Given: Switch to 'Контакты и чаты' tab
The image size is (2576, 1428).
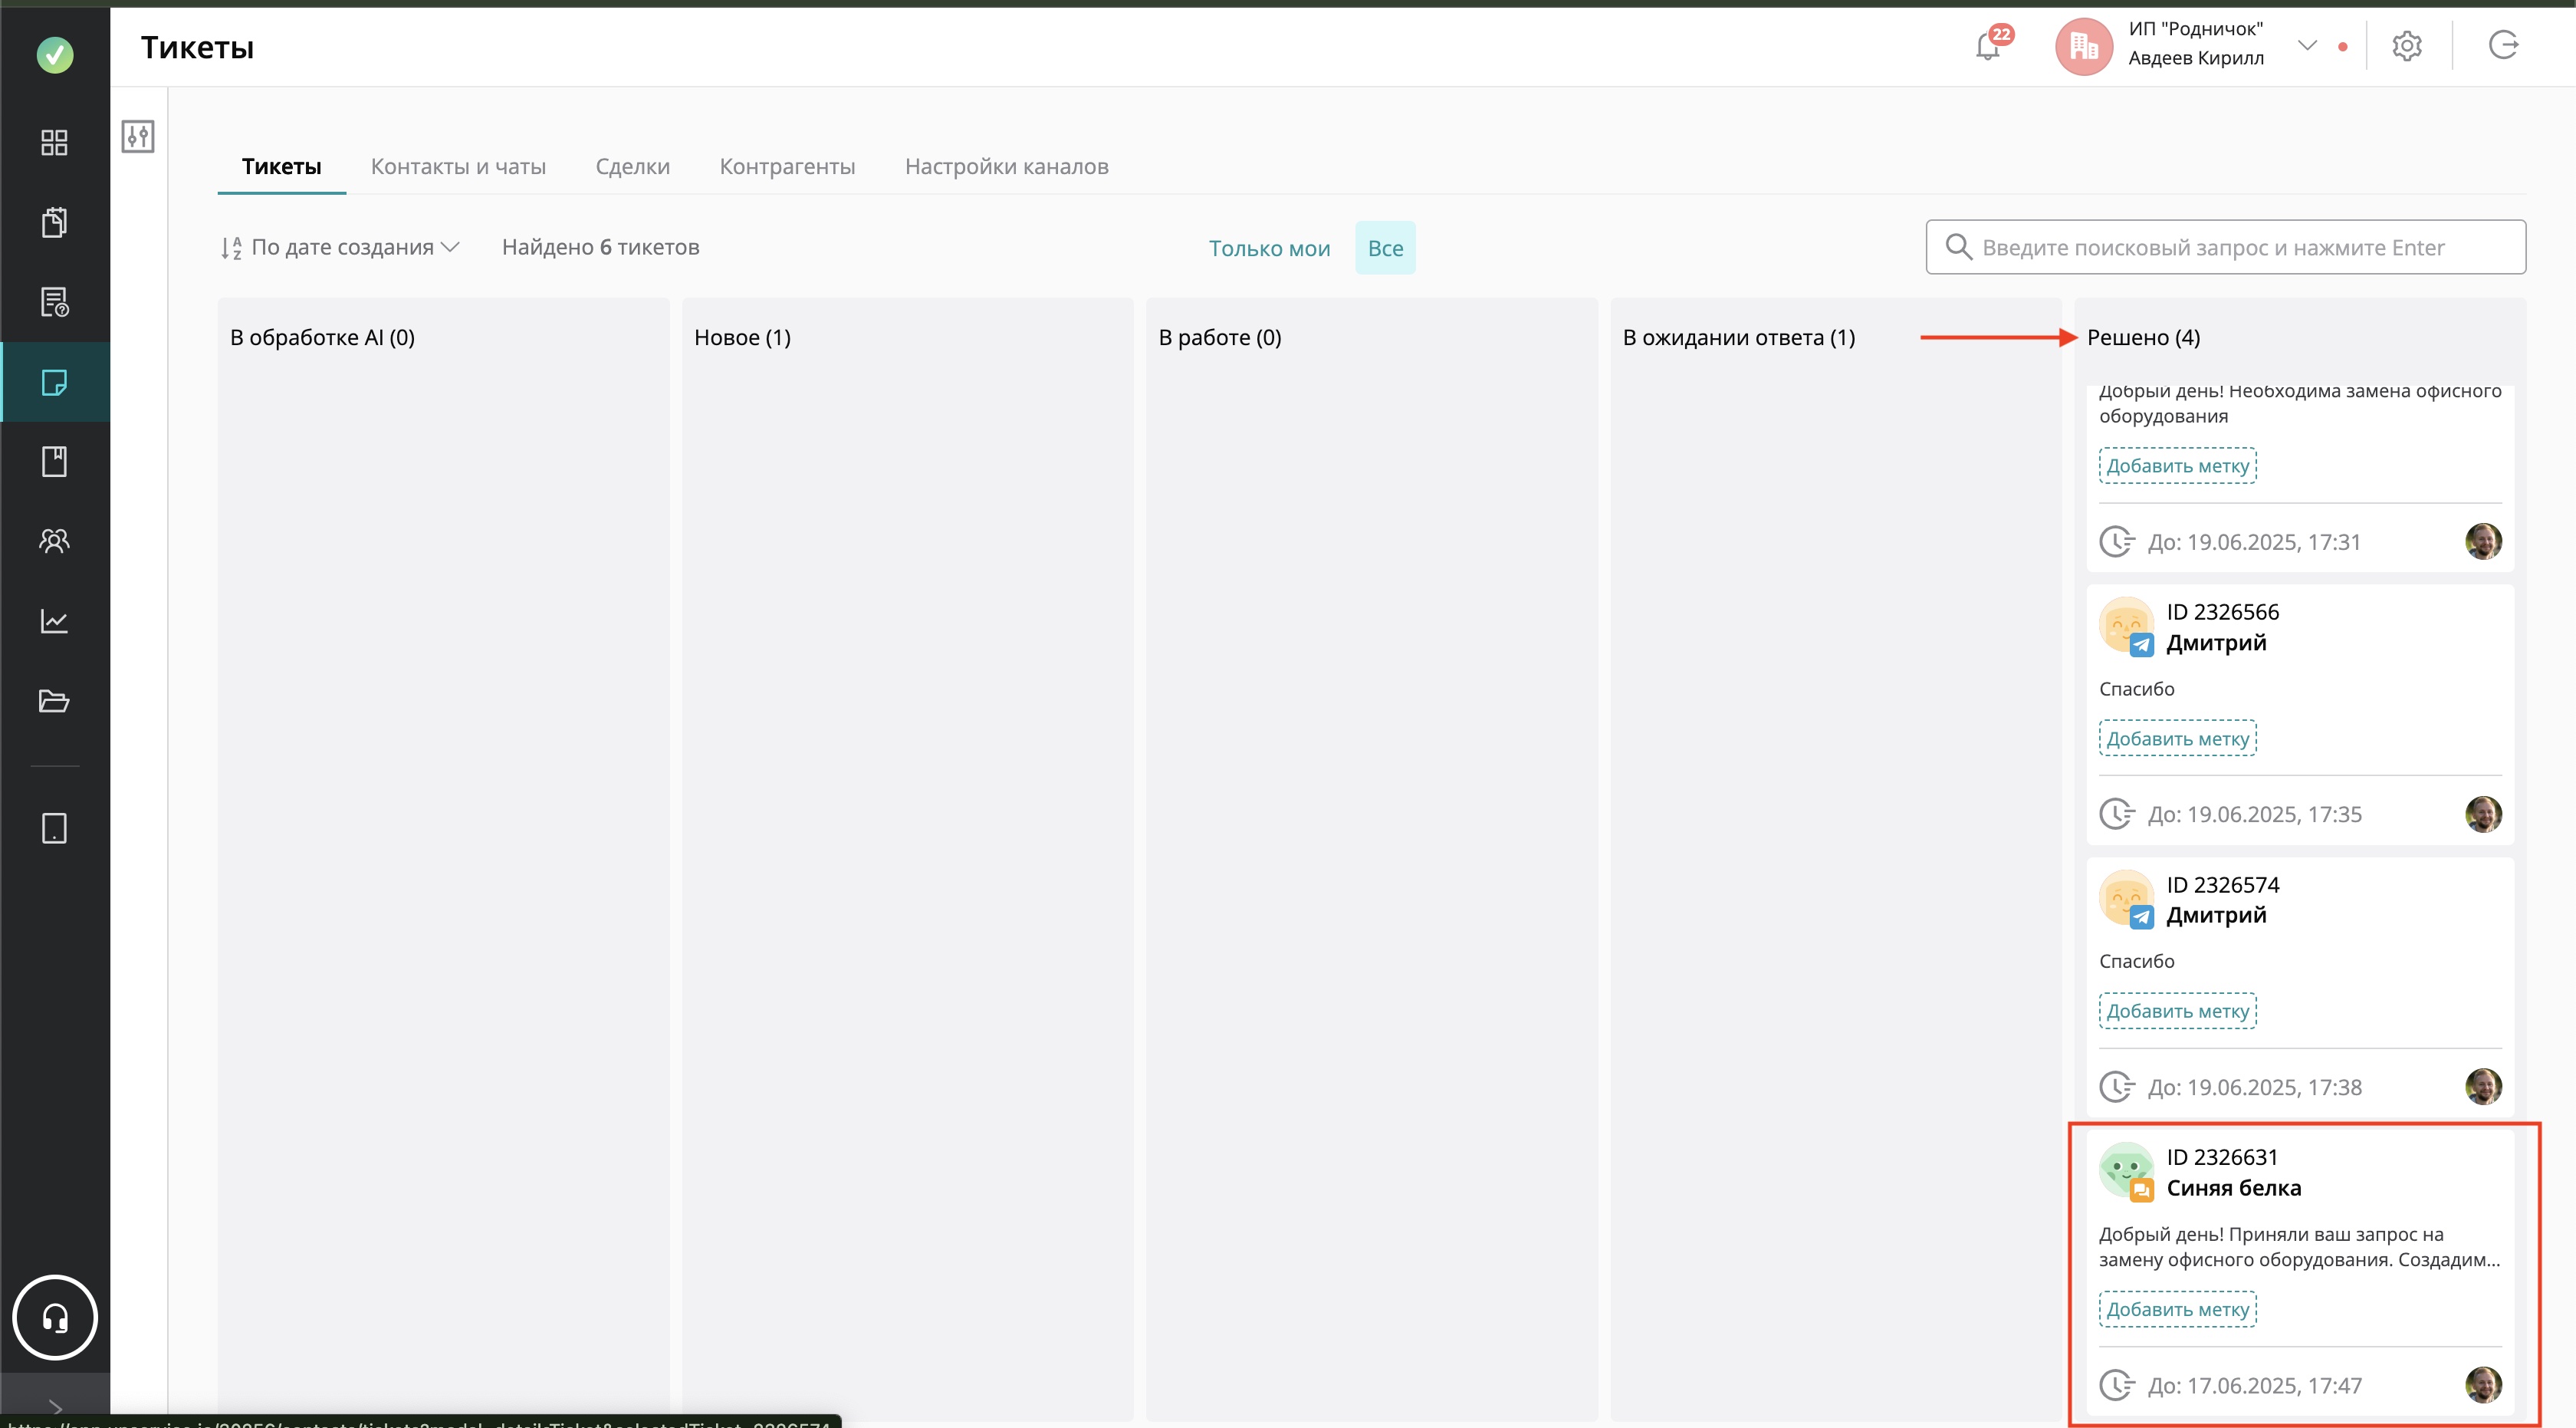Looking at the screenshot, I should (458, 166).
